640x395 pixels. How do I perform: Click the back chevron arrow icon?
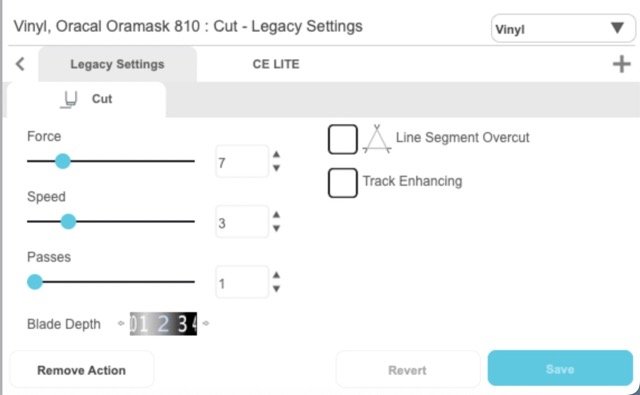pyautogui.click(x=20, y=64)
